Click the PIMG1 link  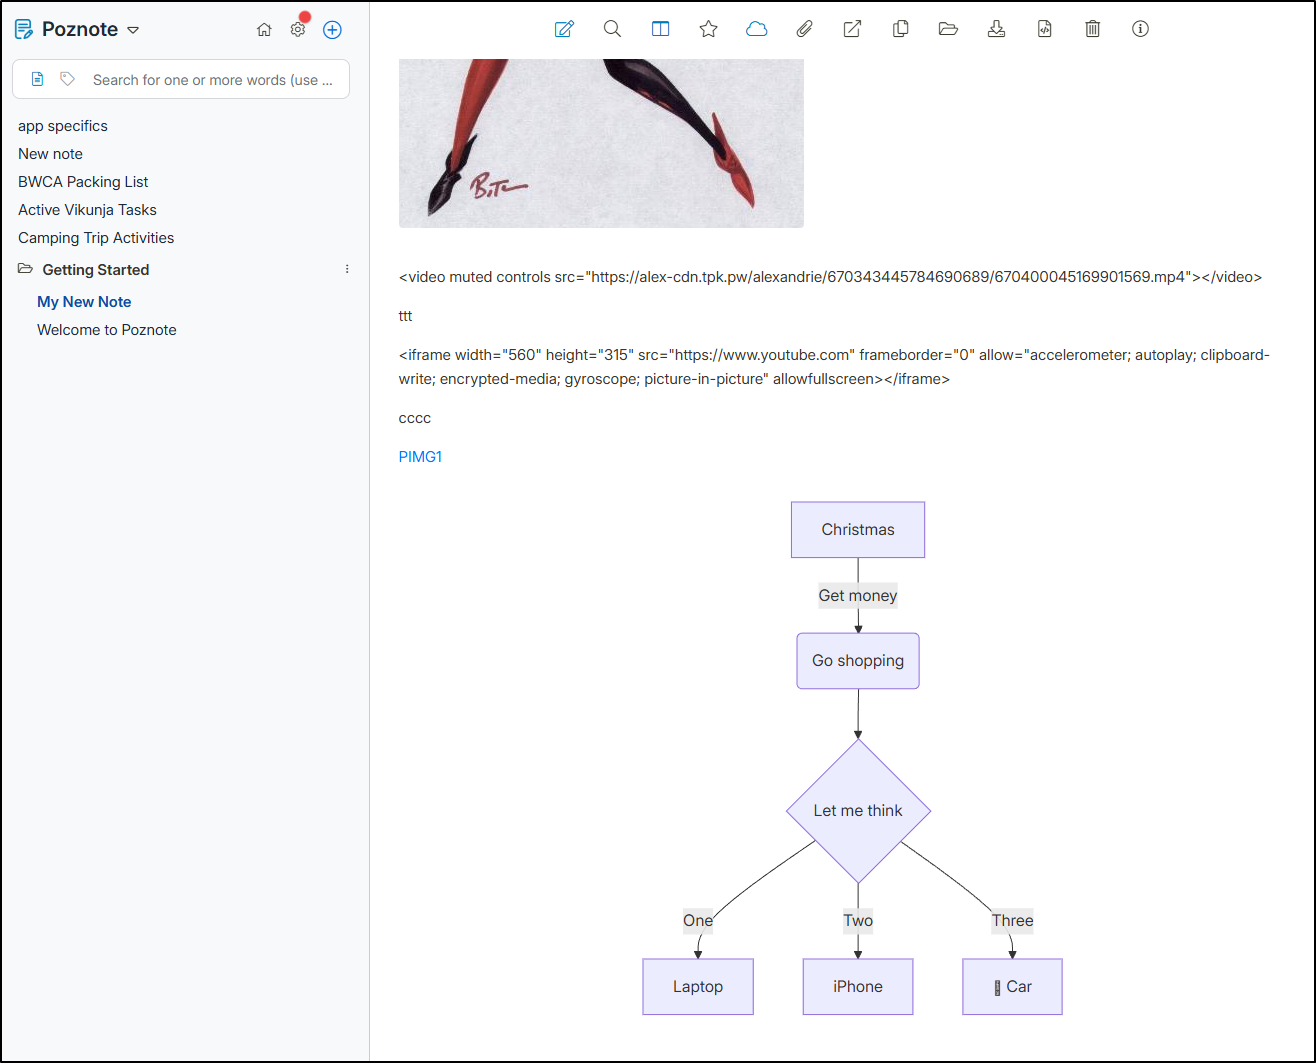[x=420, y=457]
